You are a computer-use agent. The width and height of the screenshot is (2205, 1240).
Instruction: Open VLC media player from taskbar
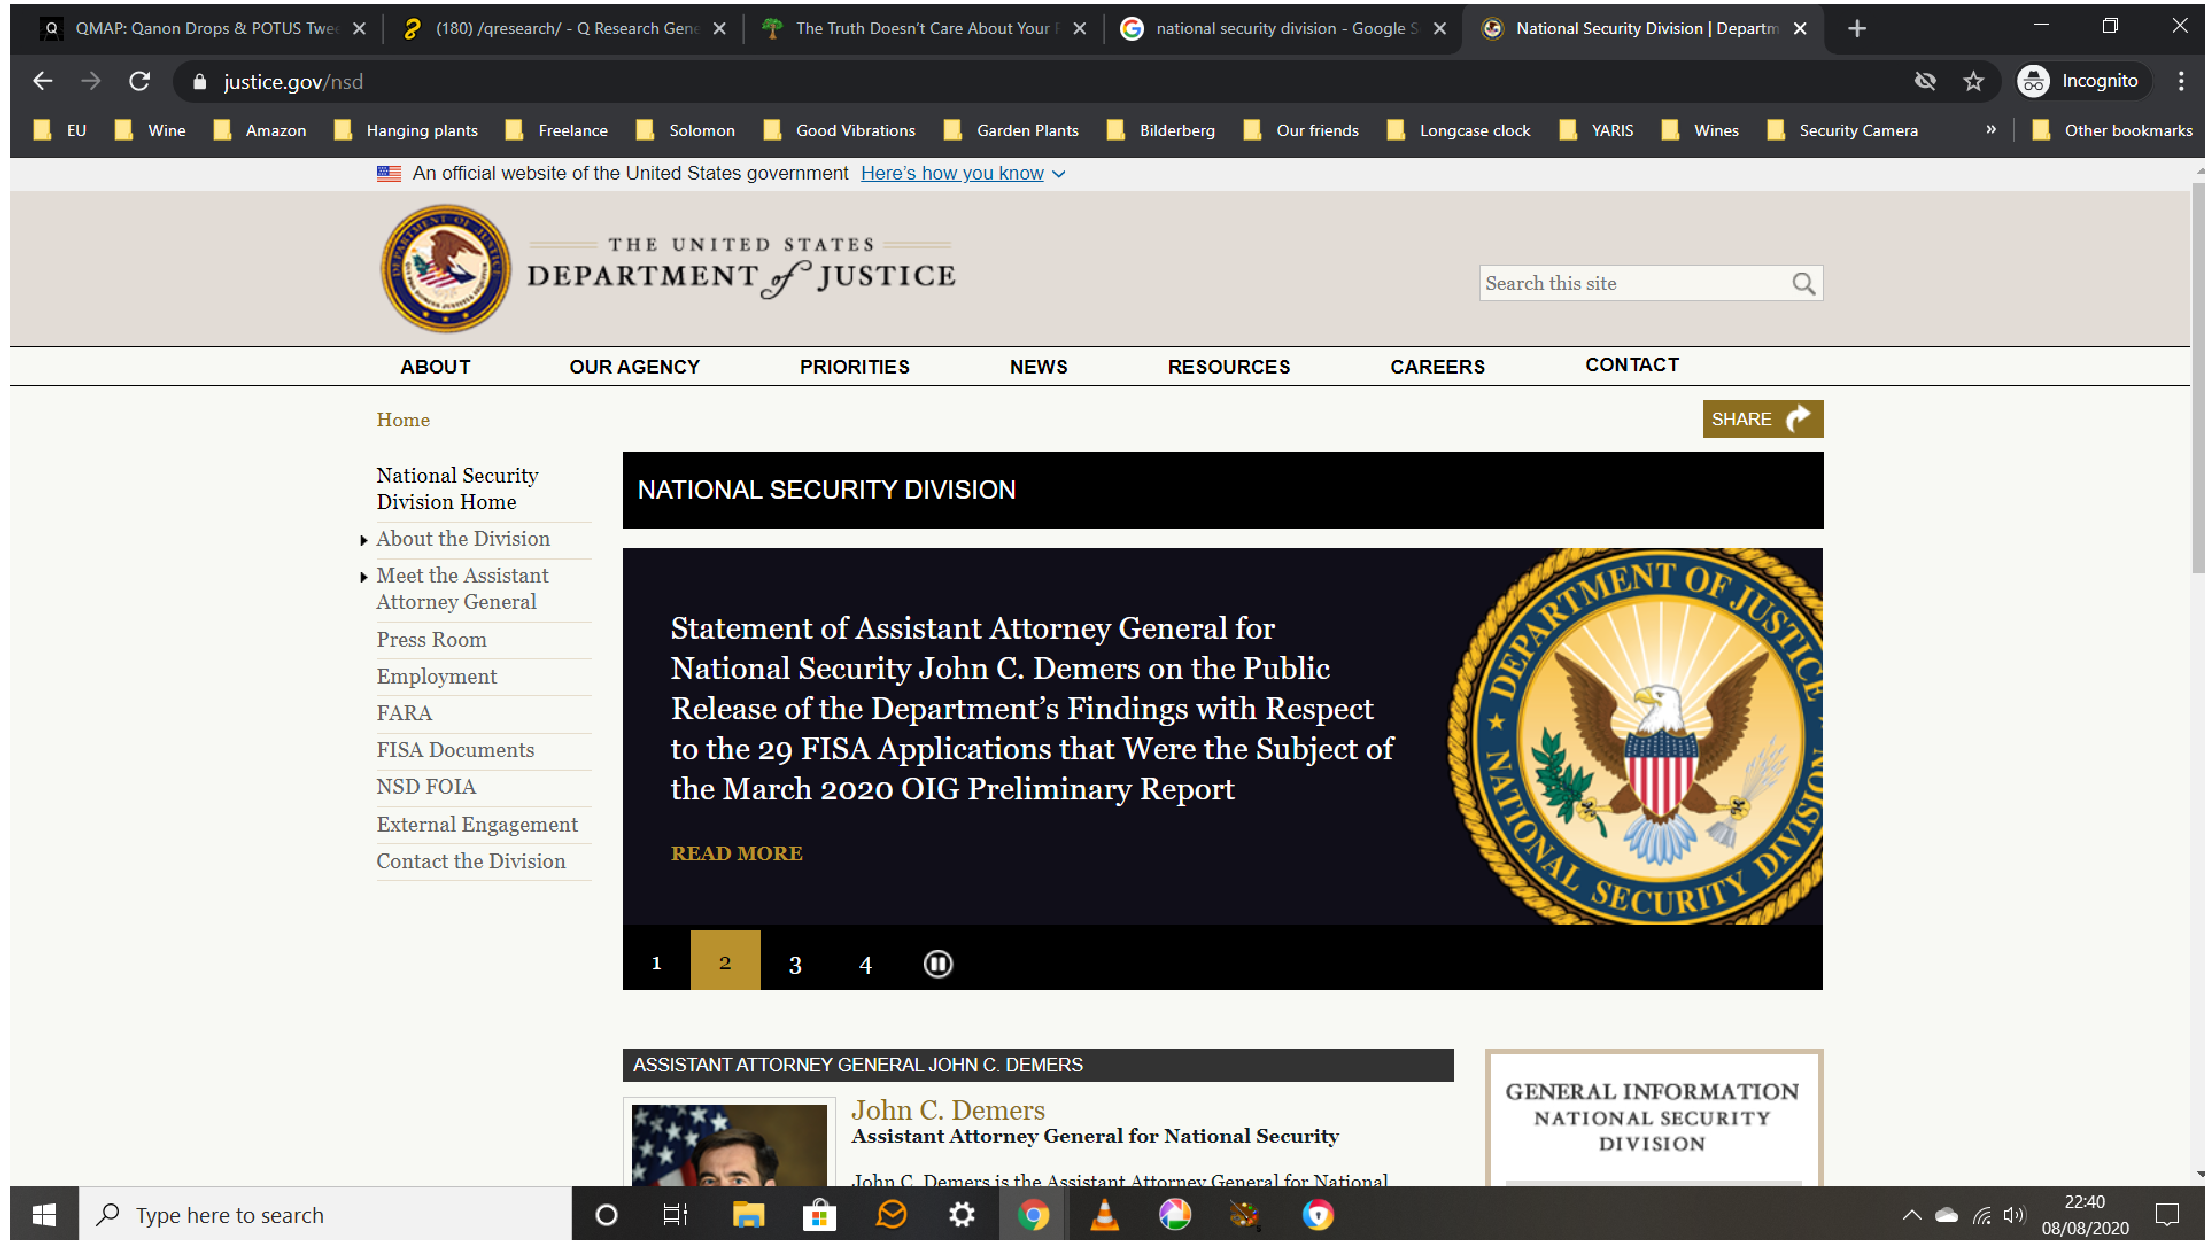tap(1104, 1214)
